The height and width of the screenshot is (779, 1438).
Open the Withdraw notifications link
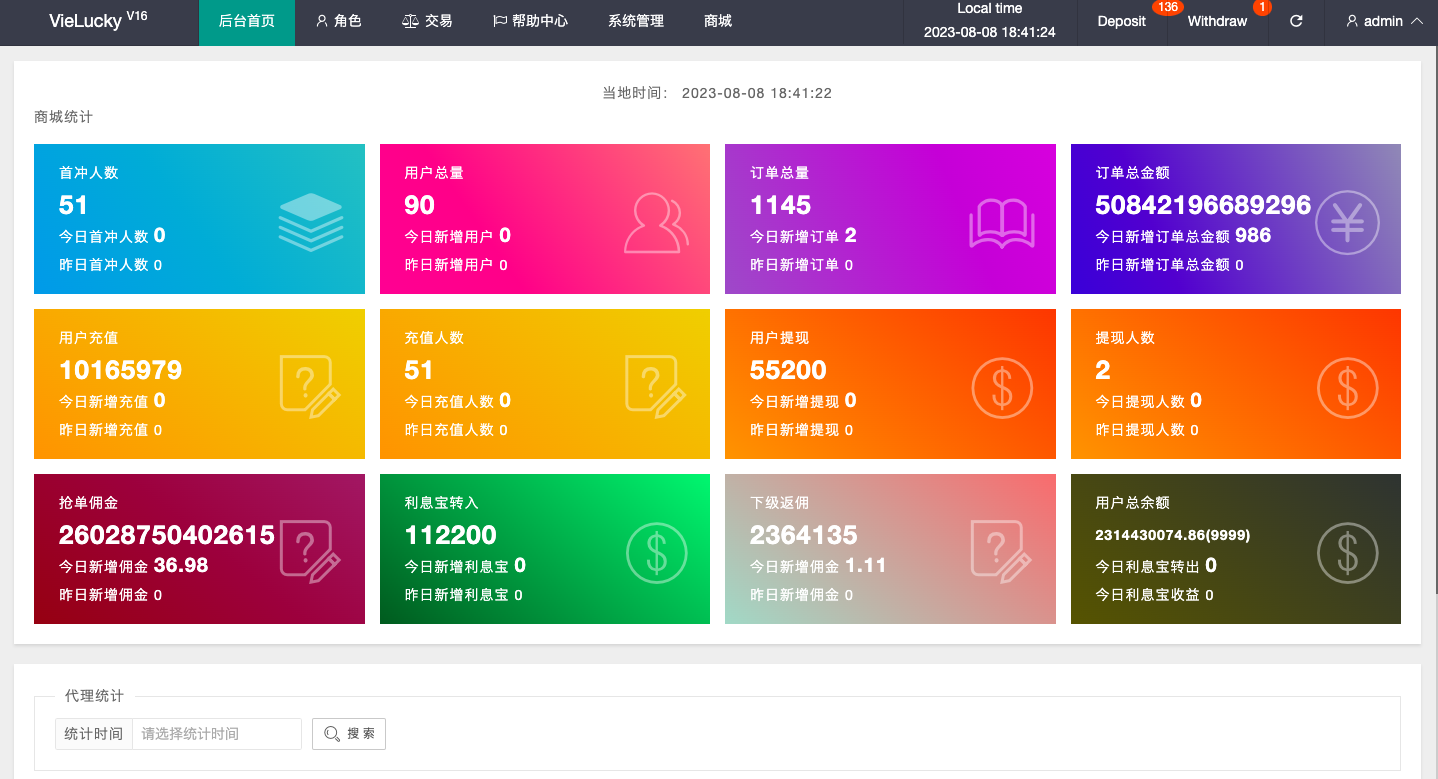click(x=1217, y=21)
